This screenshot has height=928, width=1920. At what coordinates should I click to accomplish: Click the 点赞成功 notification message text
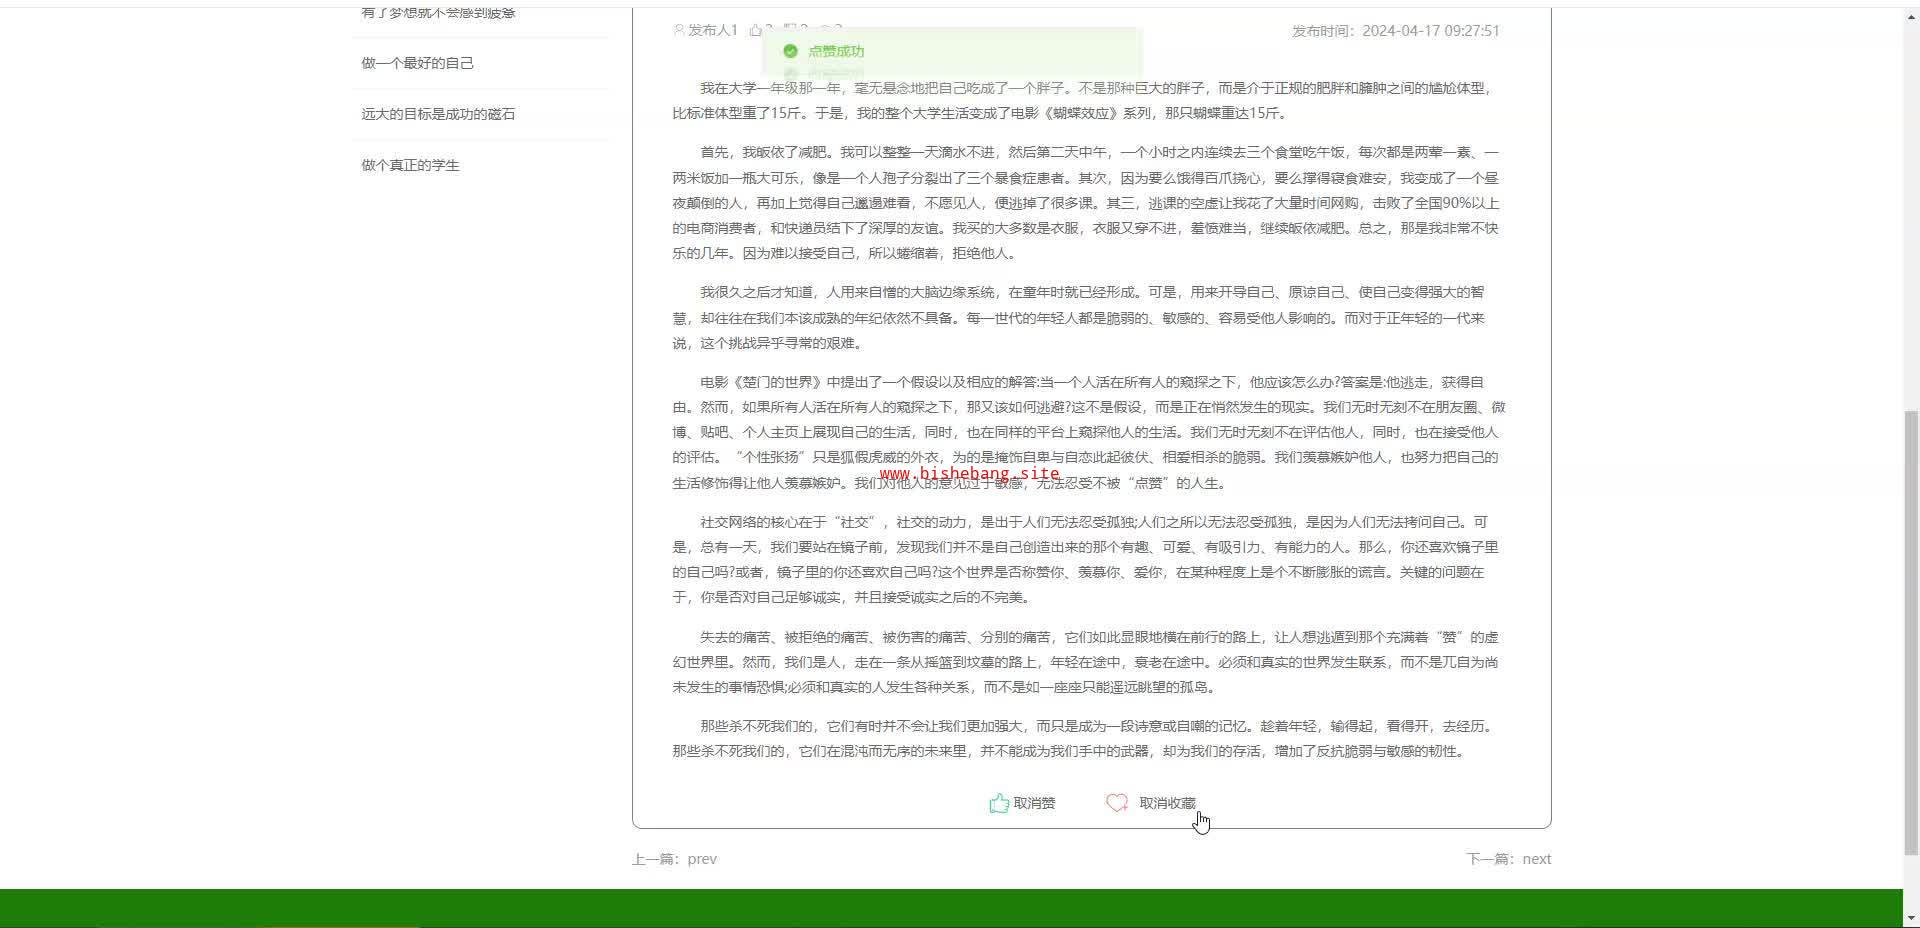pos(836,51)
